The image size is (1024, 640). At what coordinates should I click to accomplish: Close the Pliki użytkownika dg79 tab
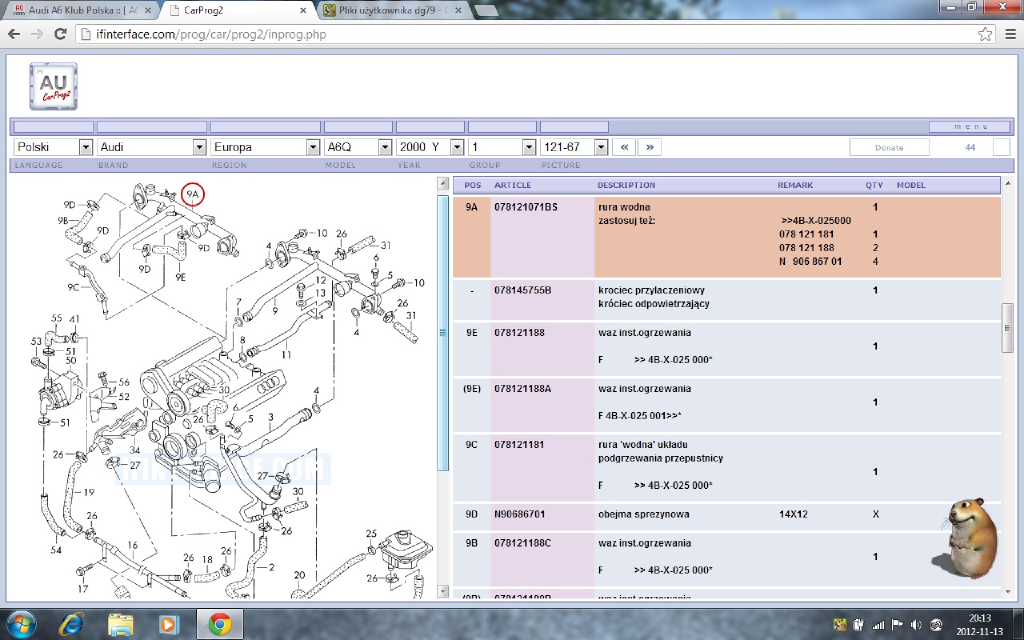[458, 10]
